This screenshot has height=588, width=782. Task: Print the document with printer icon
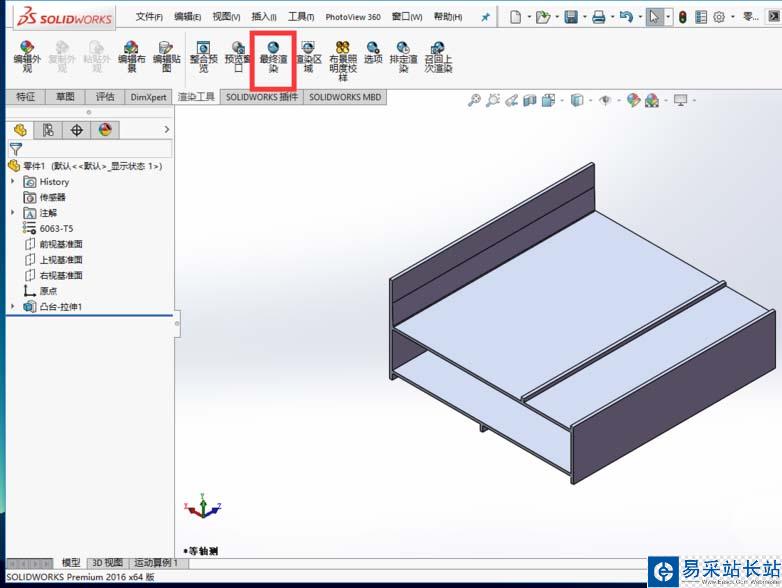tap(598, 17)
